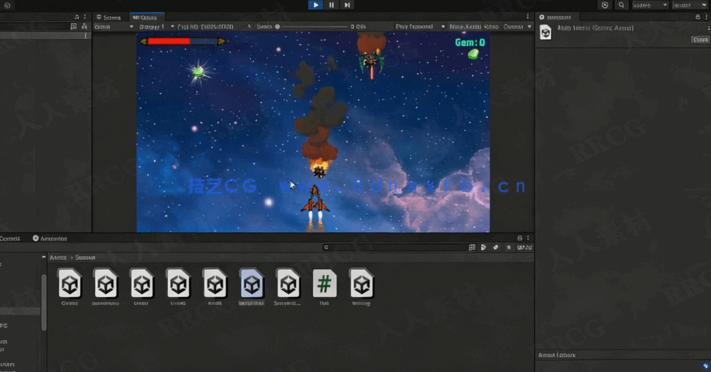Image resolution: width=711 pixels, height=372 pixels.
Task: Click the Gem:0 counter text in the game
Action: (x=470, y=43)
